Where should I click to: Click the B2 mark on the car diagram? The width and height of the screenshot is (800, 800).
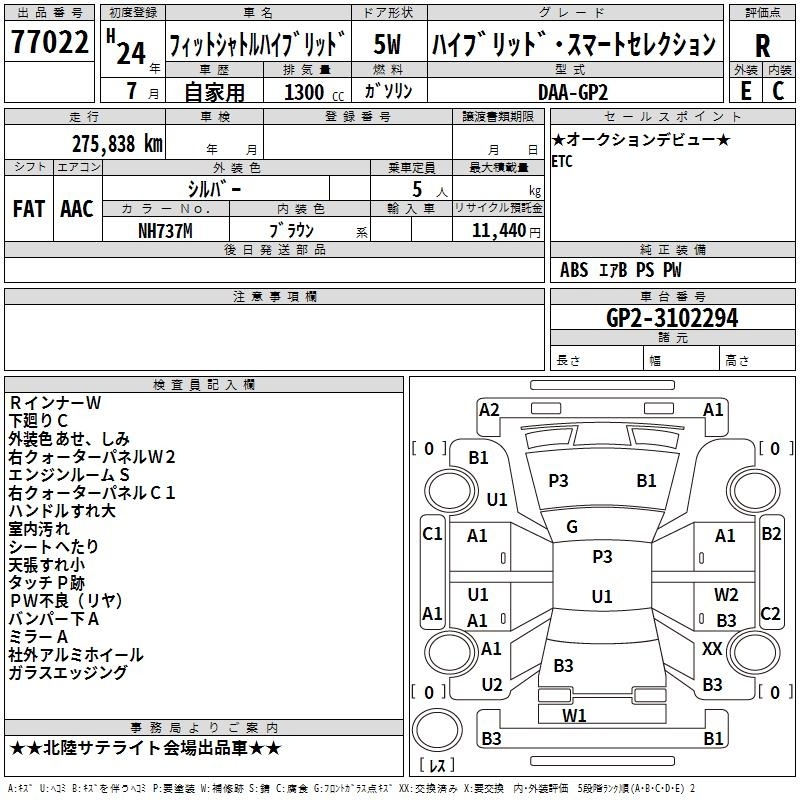tap(771, 534)
